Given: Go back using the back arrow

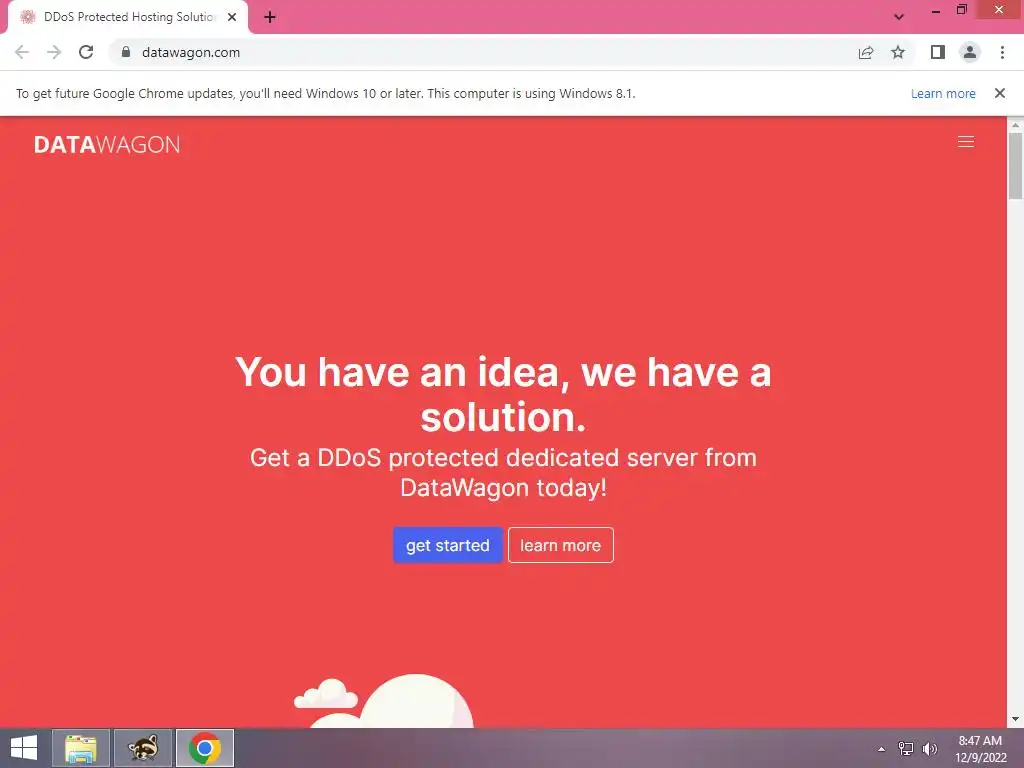Looking at the screenshot, I should 22,52.
